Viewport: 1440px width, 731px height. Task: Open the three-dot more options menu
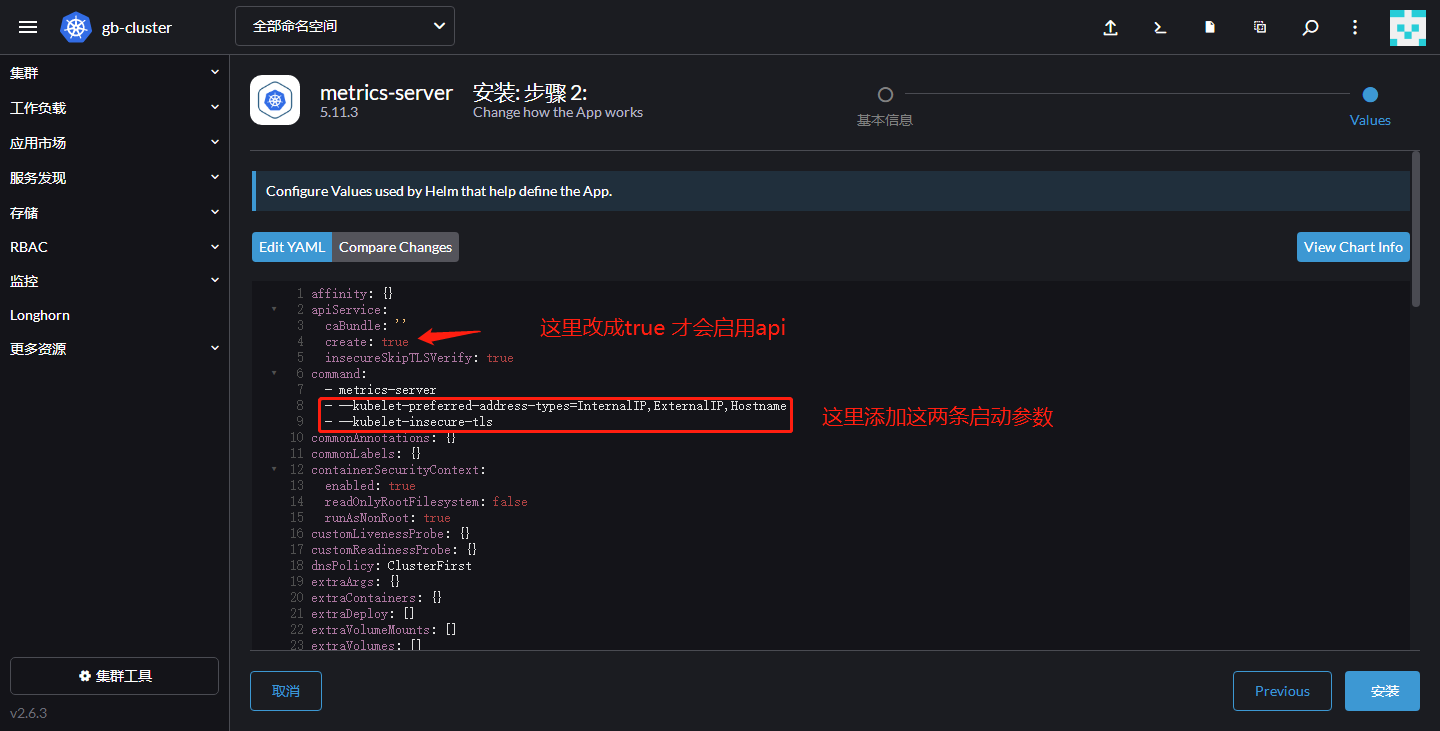tap(1355, 28)
